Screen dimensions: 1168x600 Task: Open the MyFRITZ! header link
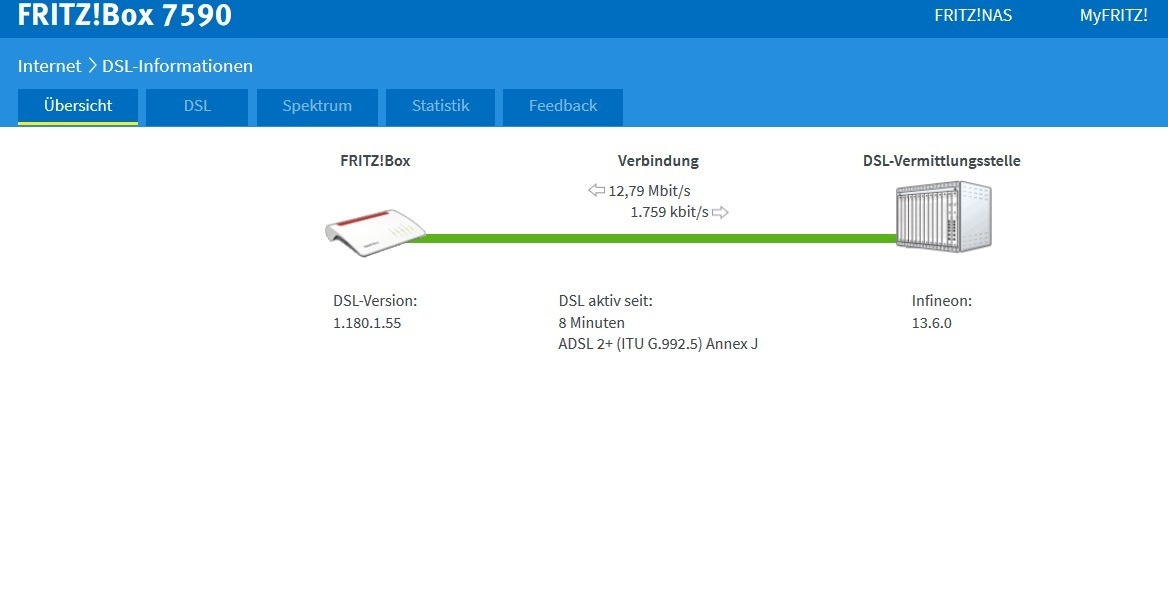tap(1114, 15)
